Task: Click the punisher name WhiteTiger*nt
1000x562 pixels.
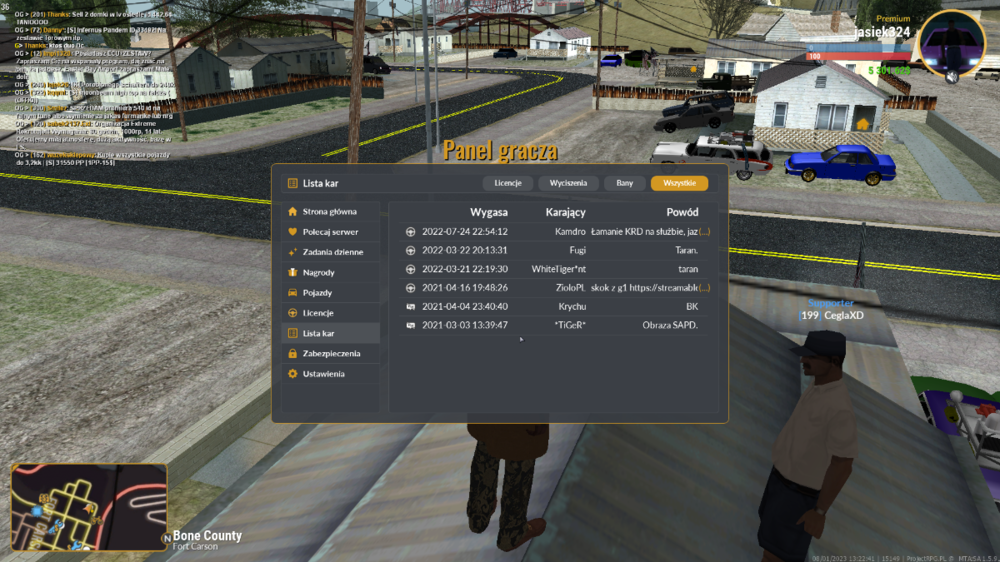Action: (x=559, y=269)
